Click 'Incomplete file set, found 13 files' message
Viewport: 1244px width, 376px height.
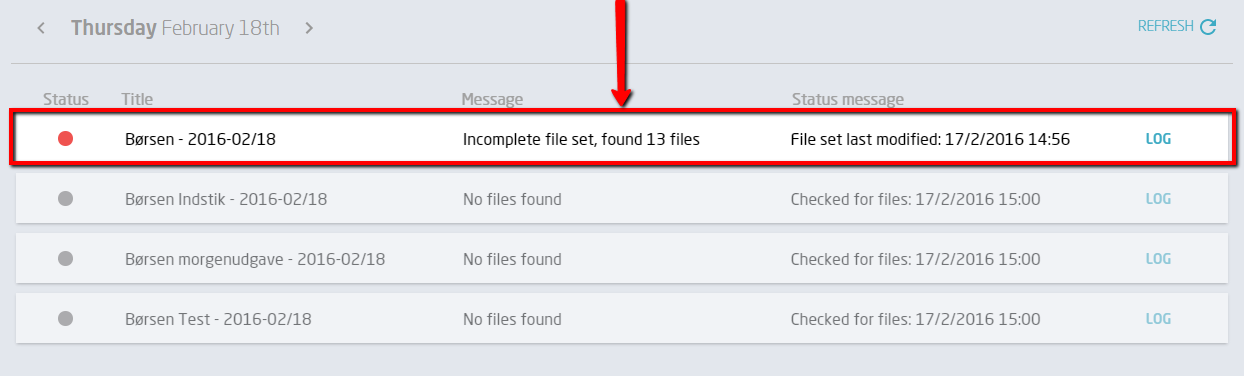581,140
